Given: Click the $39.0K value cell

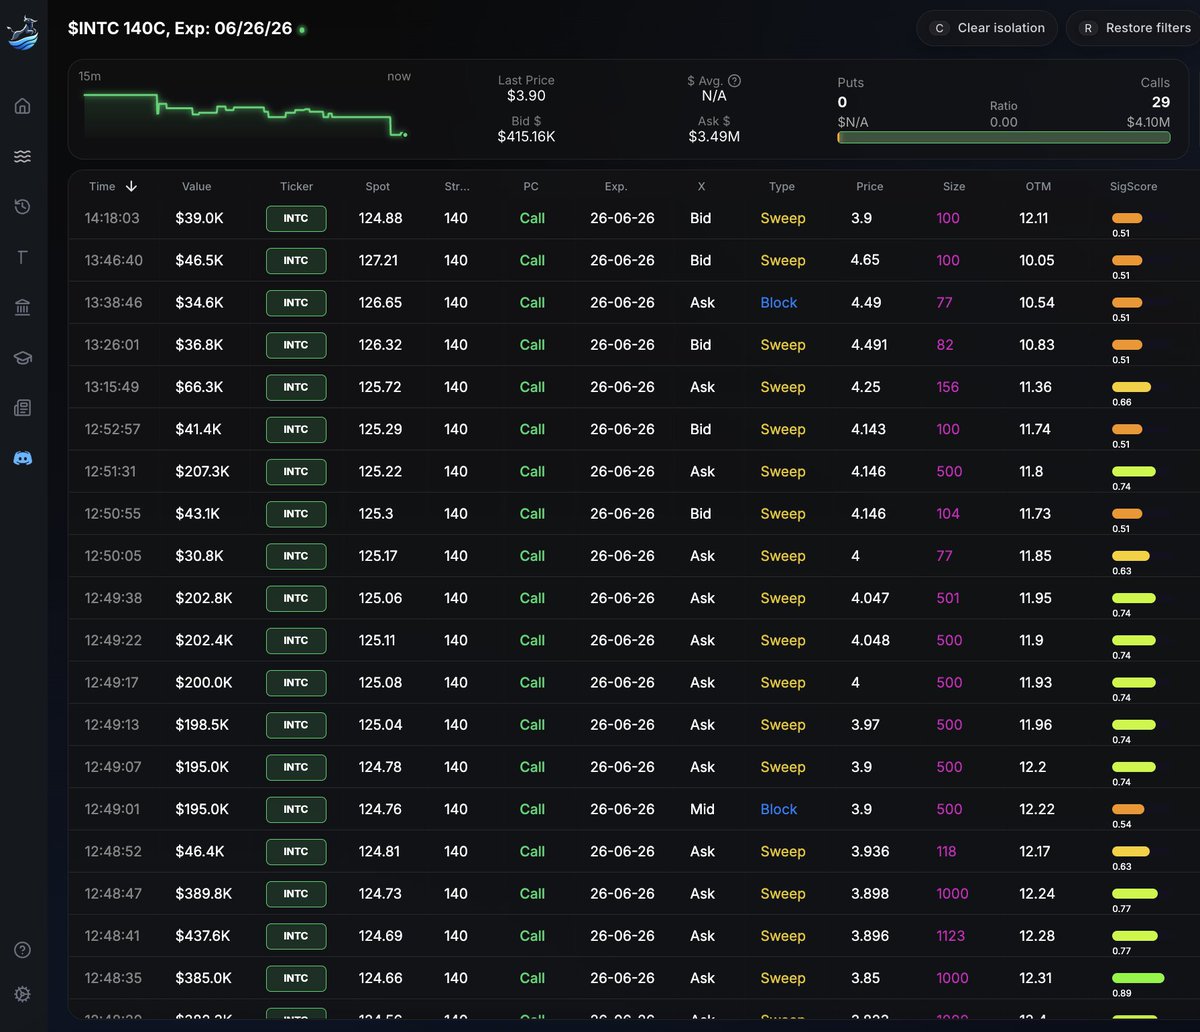Looking at the screenshot, I should [x=199, y=218].
